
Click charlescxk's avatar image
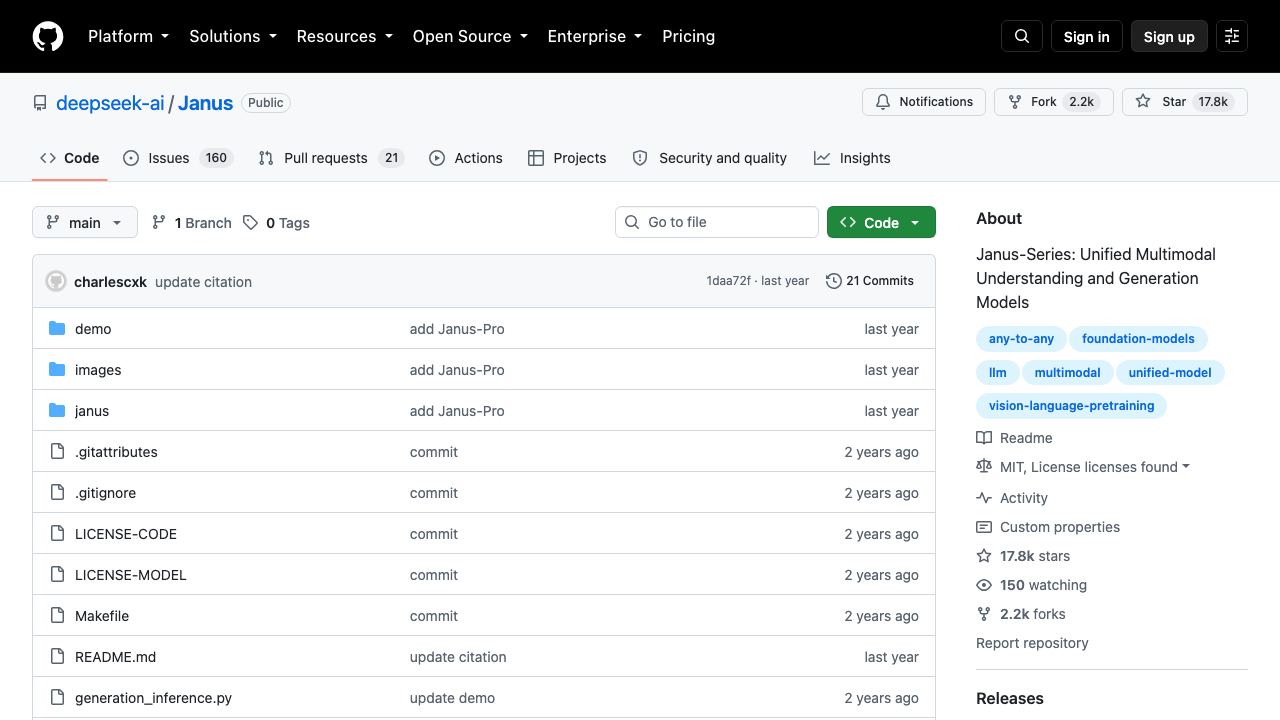click(56, 282)
